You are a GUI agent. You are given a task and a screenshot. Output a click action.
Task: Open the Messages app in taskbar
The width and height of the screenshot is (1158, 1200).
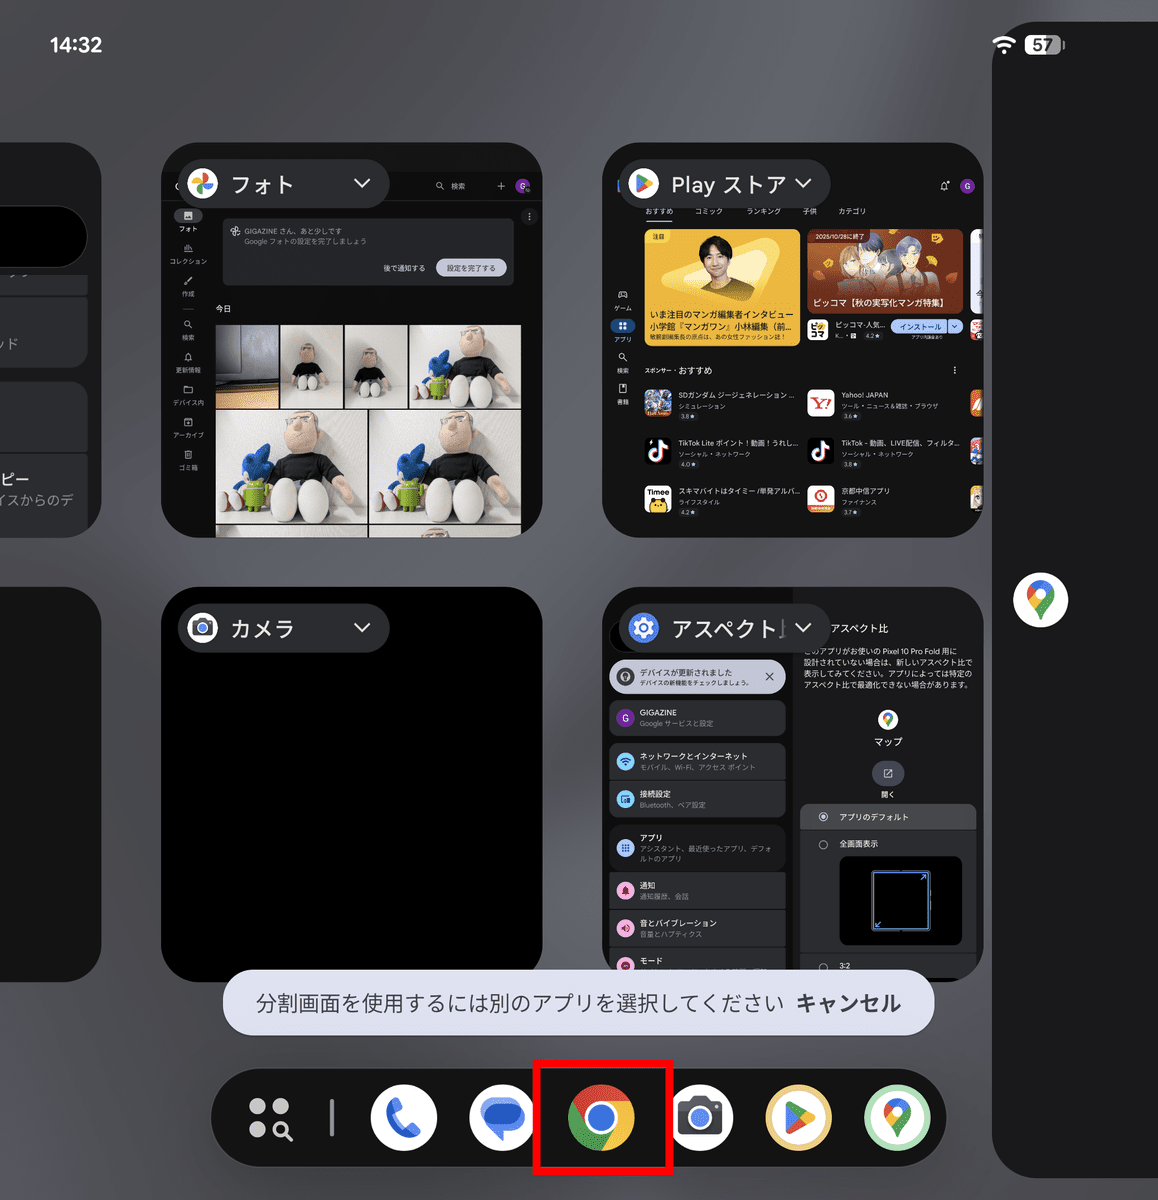click(x=502, y=1117)
